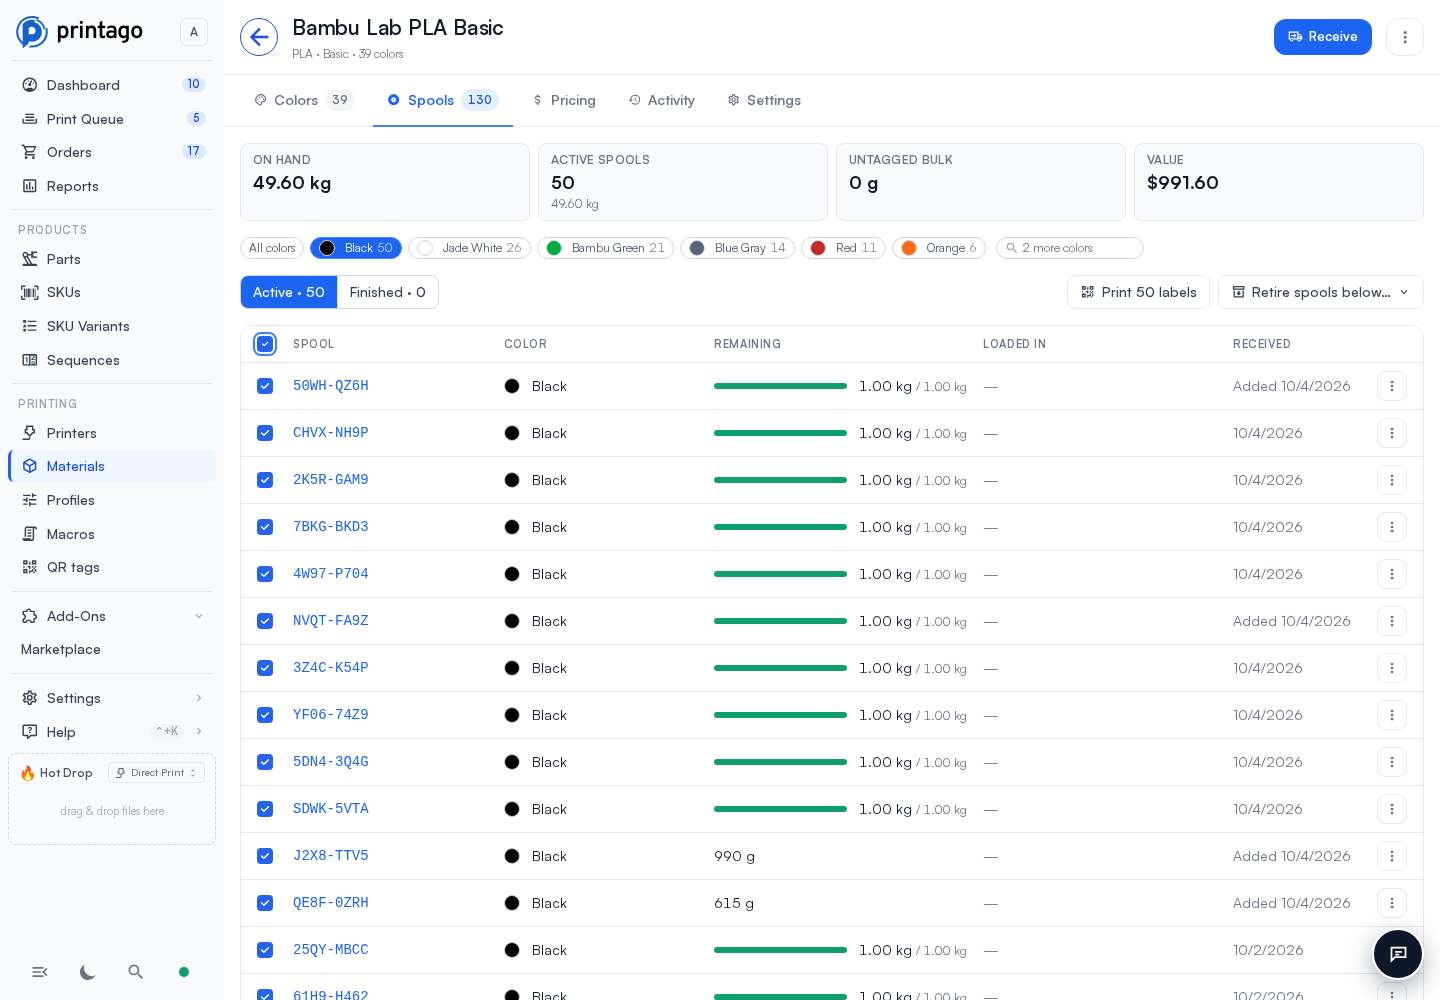Deselect spool 7BKG-BKD3 row checkbox

point(265,527)
